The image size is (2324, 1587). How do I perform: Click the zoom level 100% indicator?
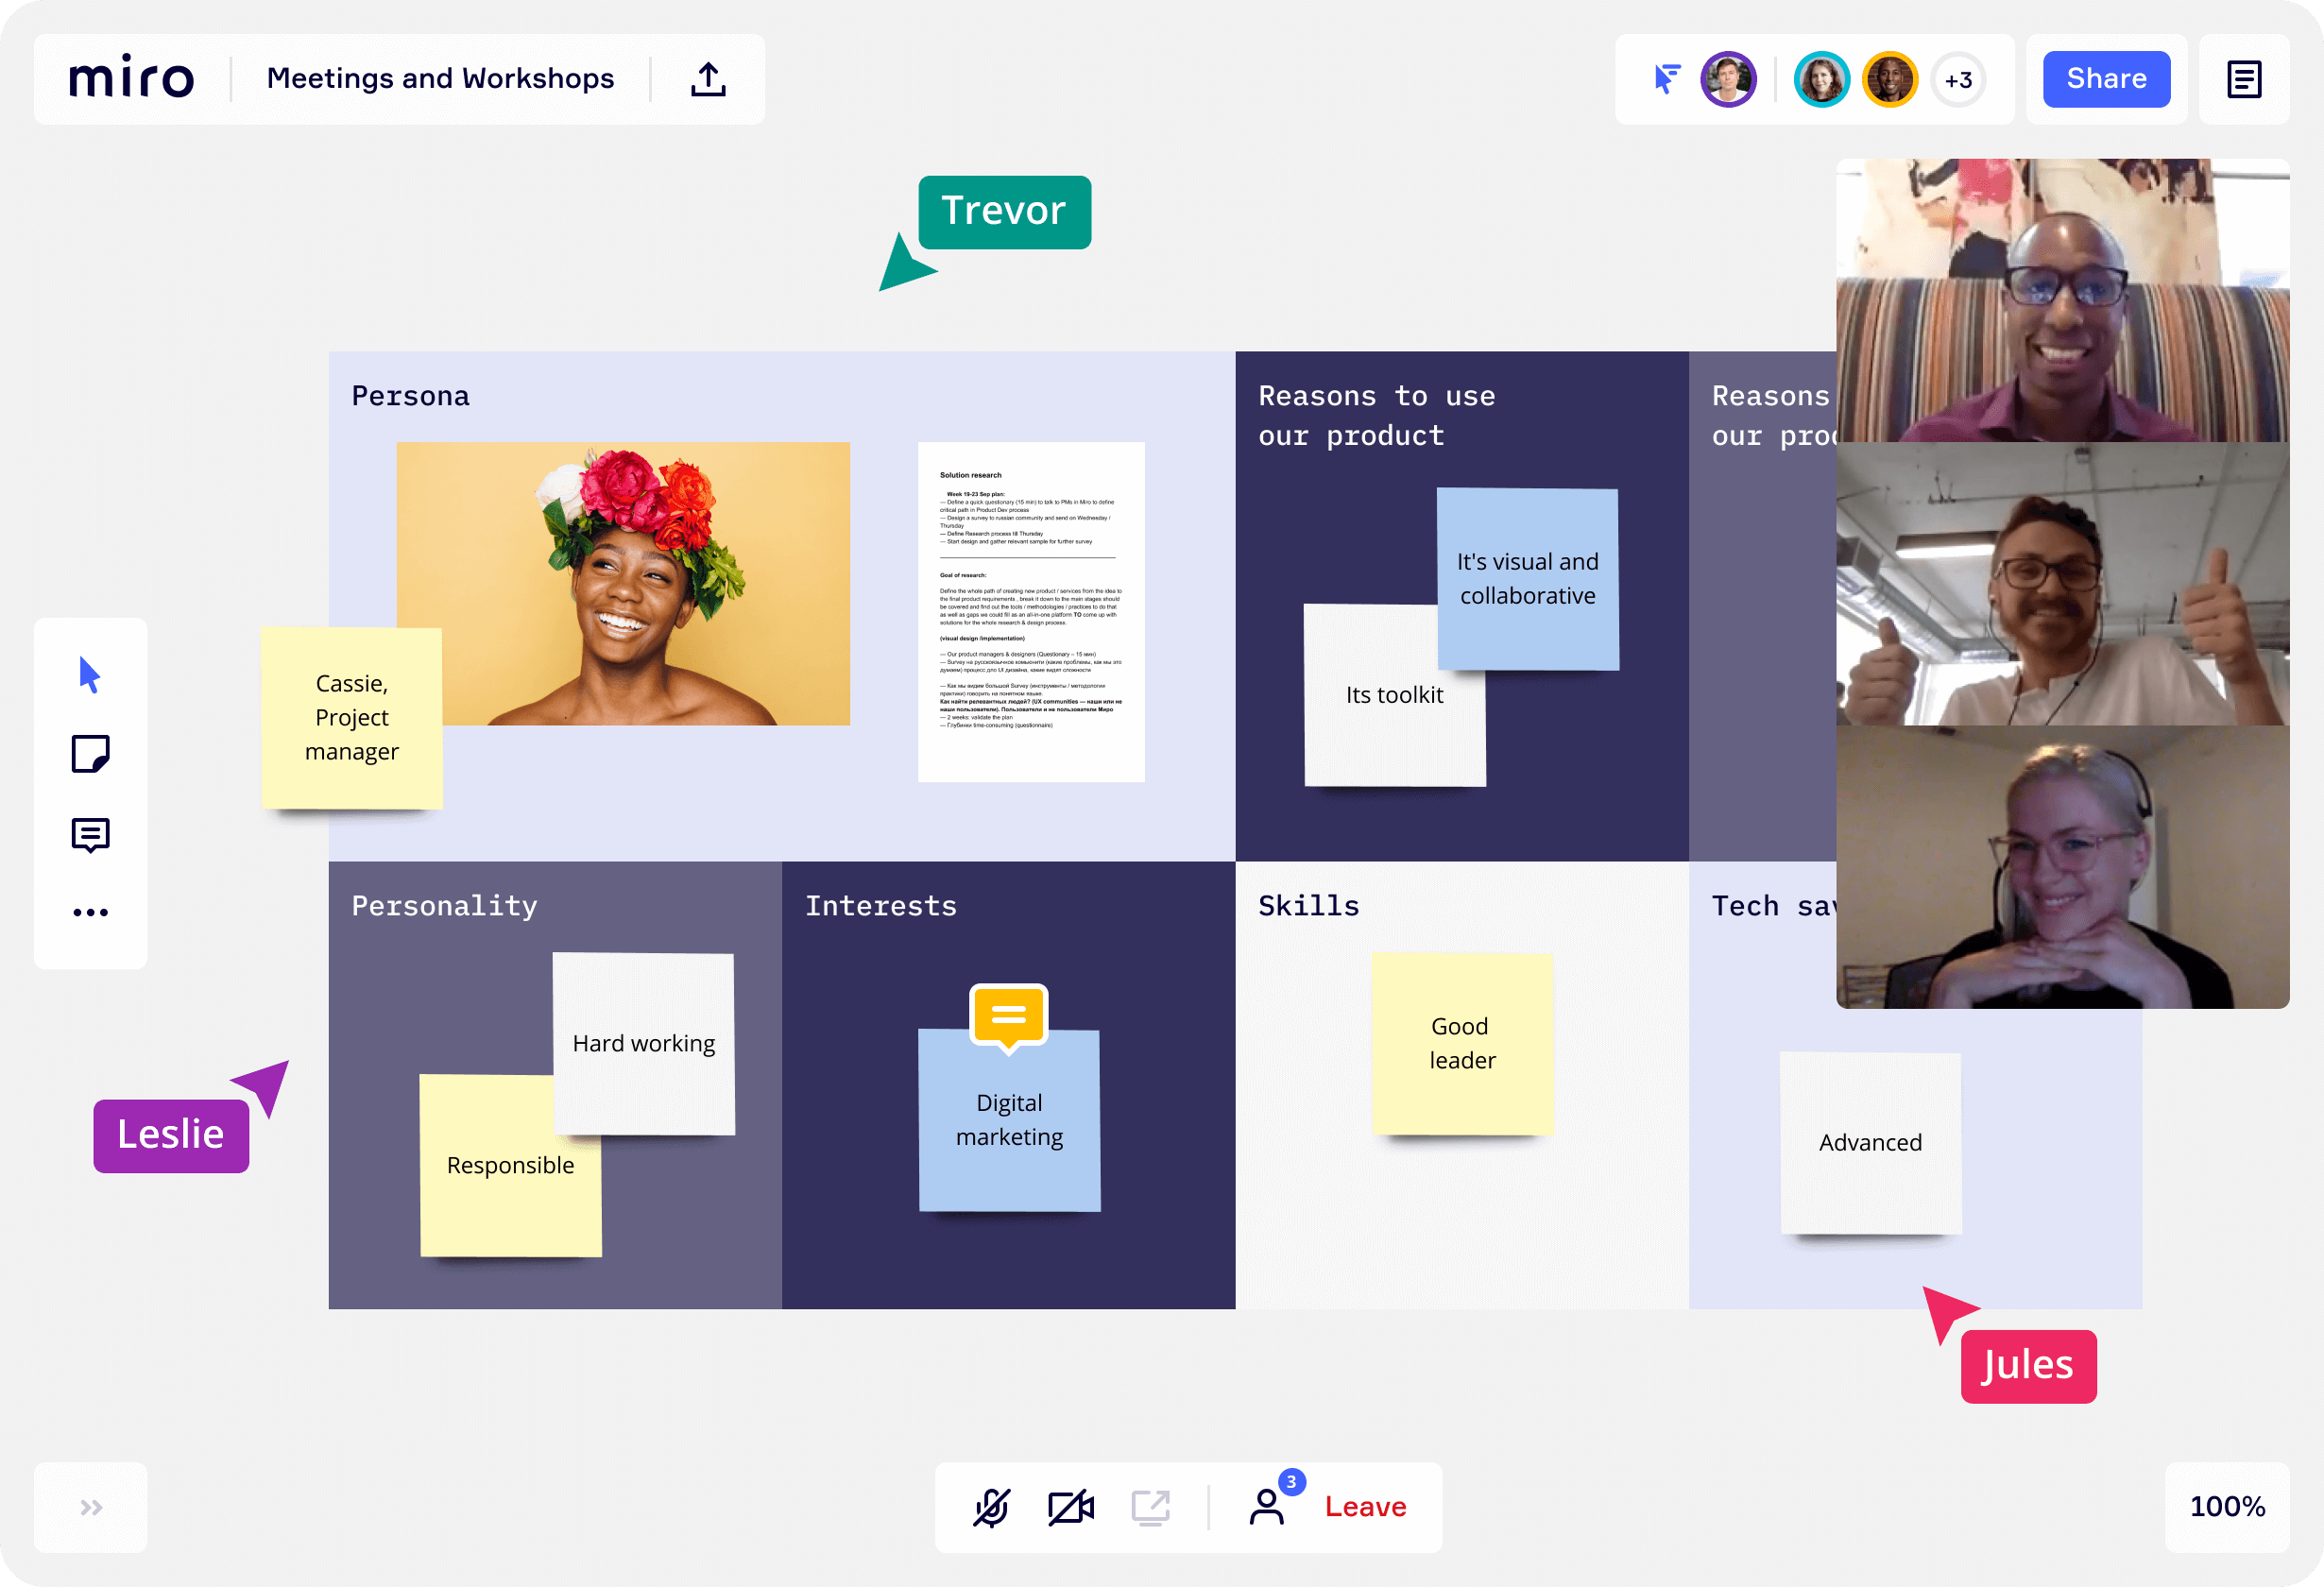[x=2227, y=1508]
